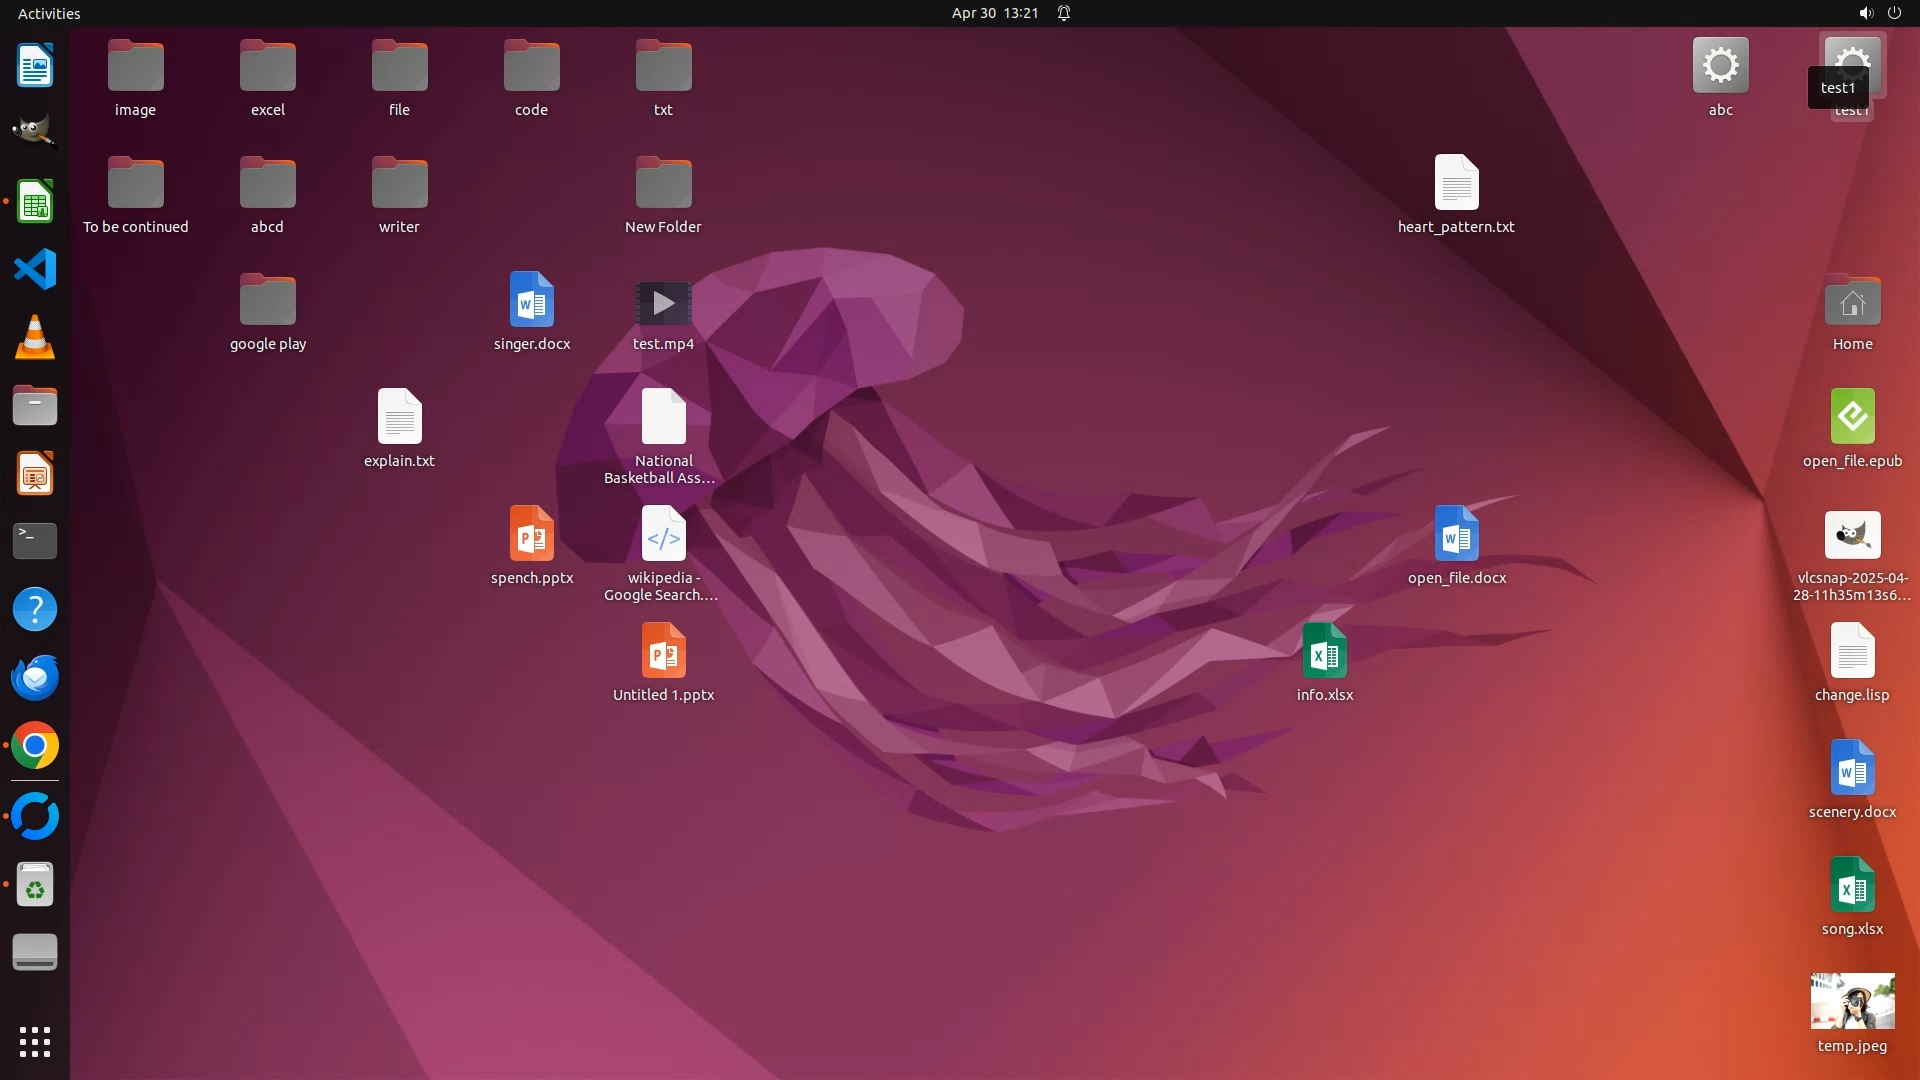Open the Terminal from the dock

[35, 541]
